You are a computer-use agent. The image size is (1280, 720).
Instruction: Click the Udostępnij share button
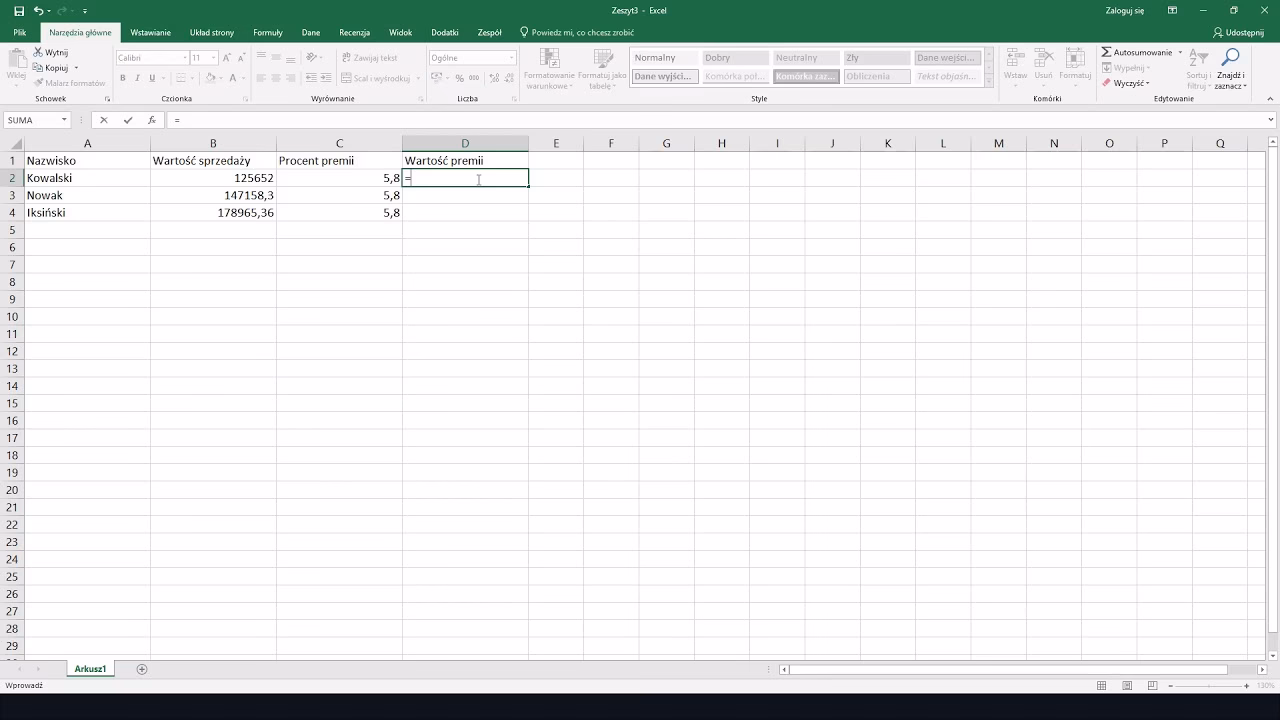(1237, 32)
